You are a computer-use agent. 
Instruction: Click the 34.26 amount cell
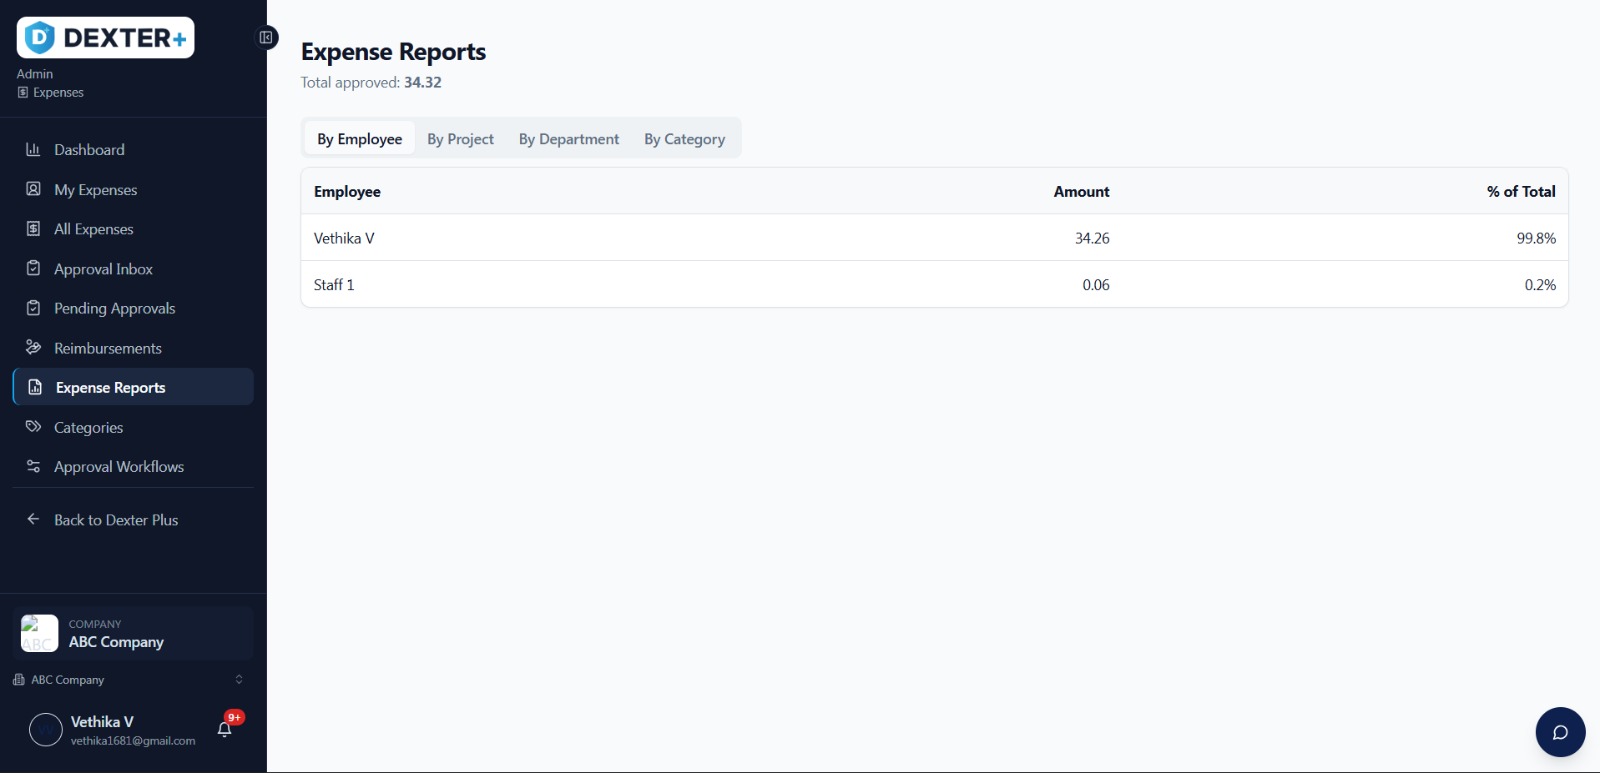pyautogui.click(x=1092, y=238)
